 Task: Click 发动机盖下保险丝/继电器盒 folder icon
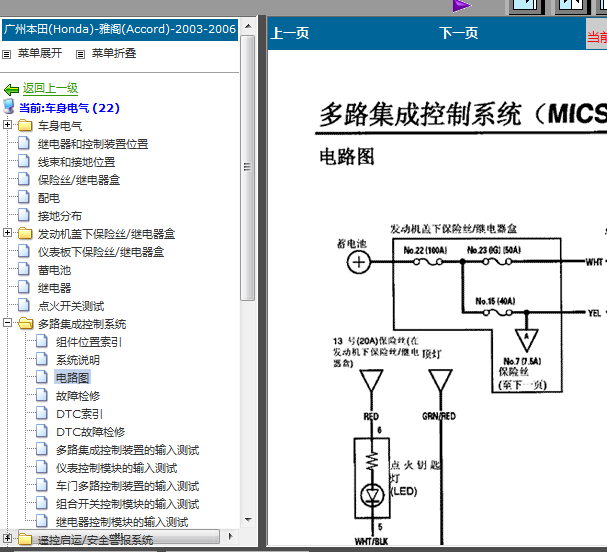click(x=25, y=233)
